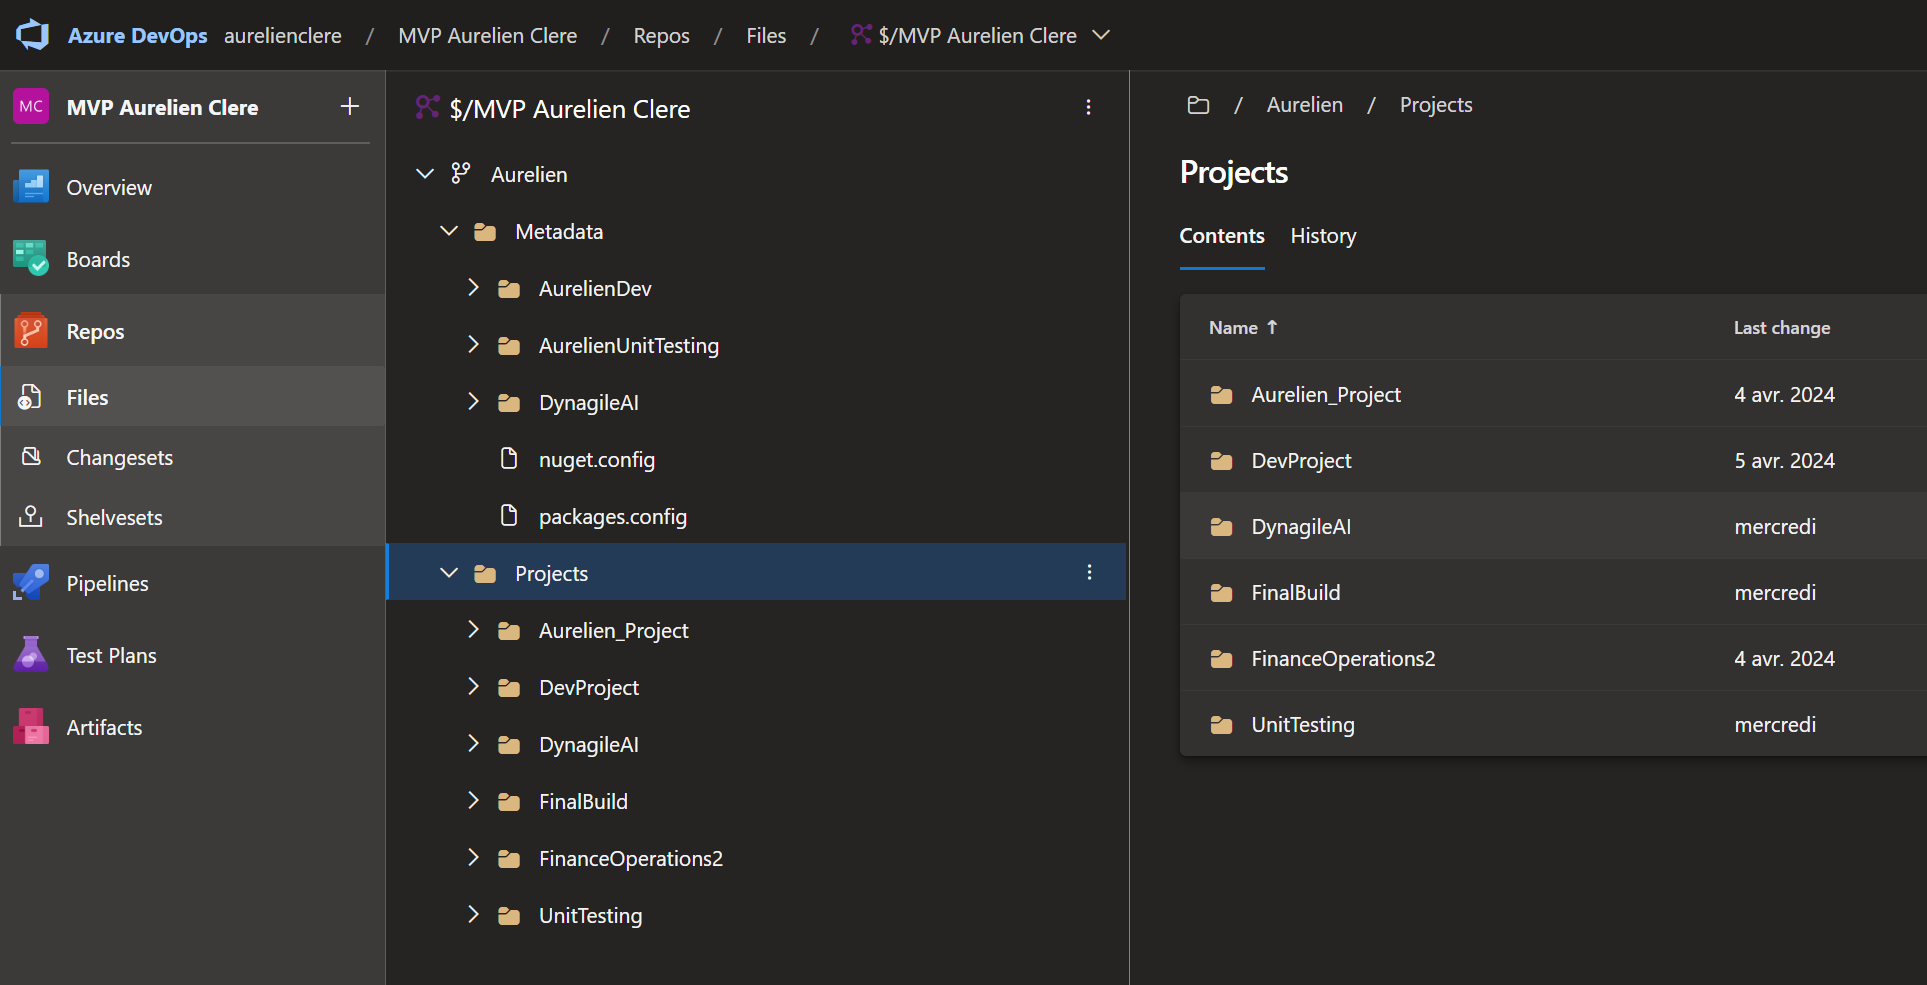Click the Repos icon in sidebar

pyautogui.click(x=31, y=331)
